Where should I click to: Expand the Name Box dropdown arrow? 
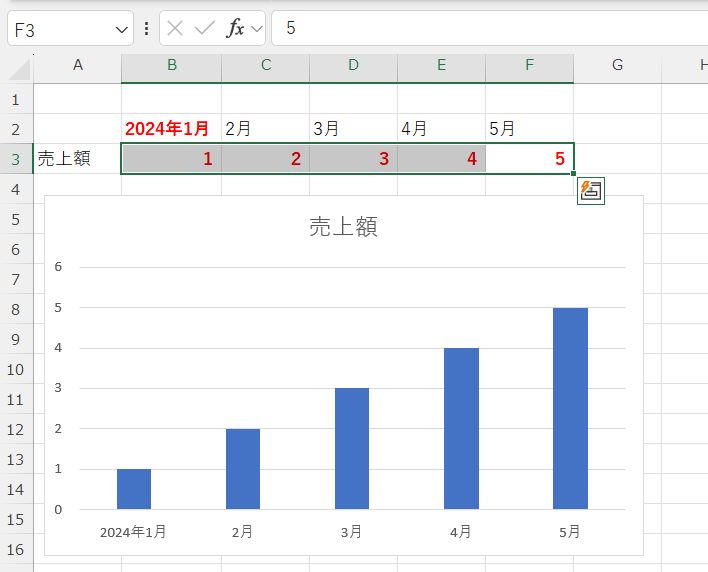click(x=121, y=30)
